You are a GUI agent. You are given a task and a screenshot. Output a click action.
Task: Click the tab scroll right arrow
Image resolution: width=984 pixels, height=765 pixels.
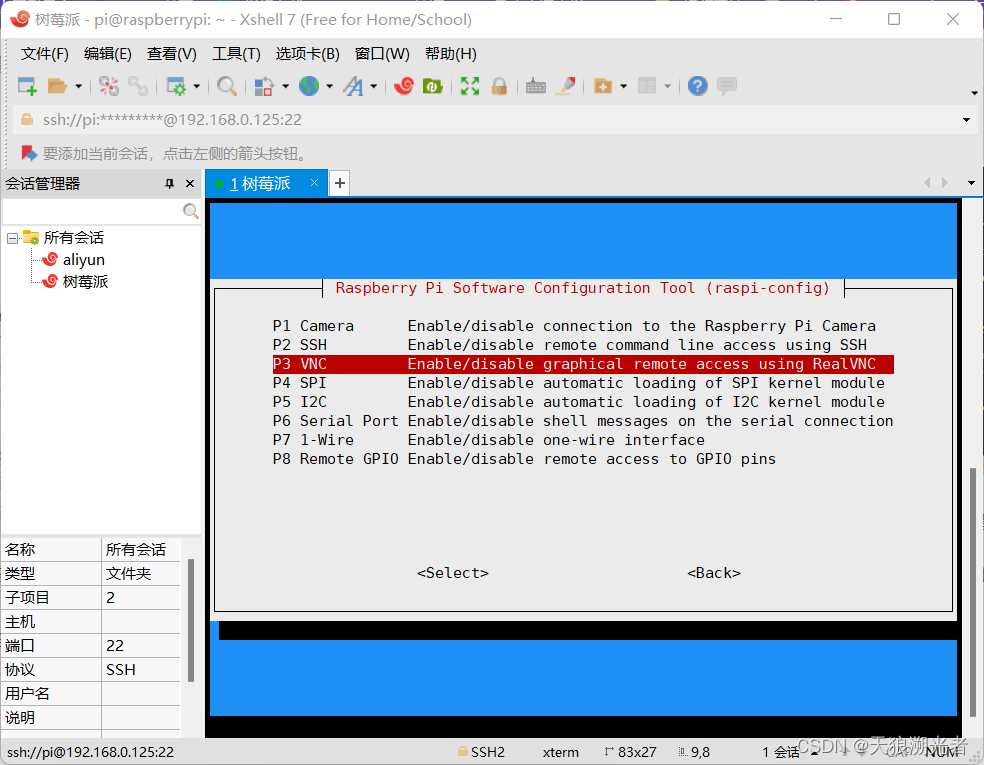coord(945,183)
